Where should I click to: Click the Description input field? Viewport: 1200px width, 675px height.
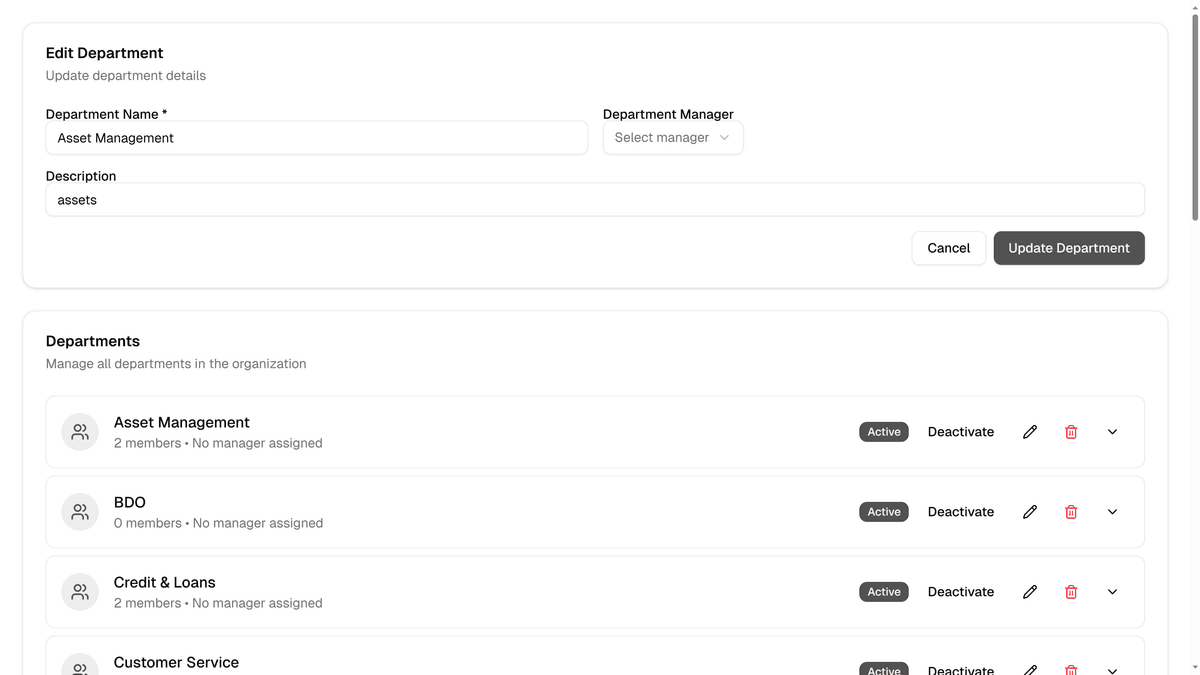pyautogui.click(x=595, y=200)
